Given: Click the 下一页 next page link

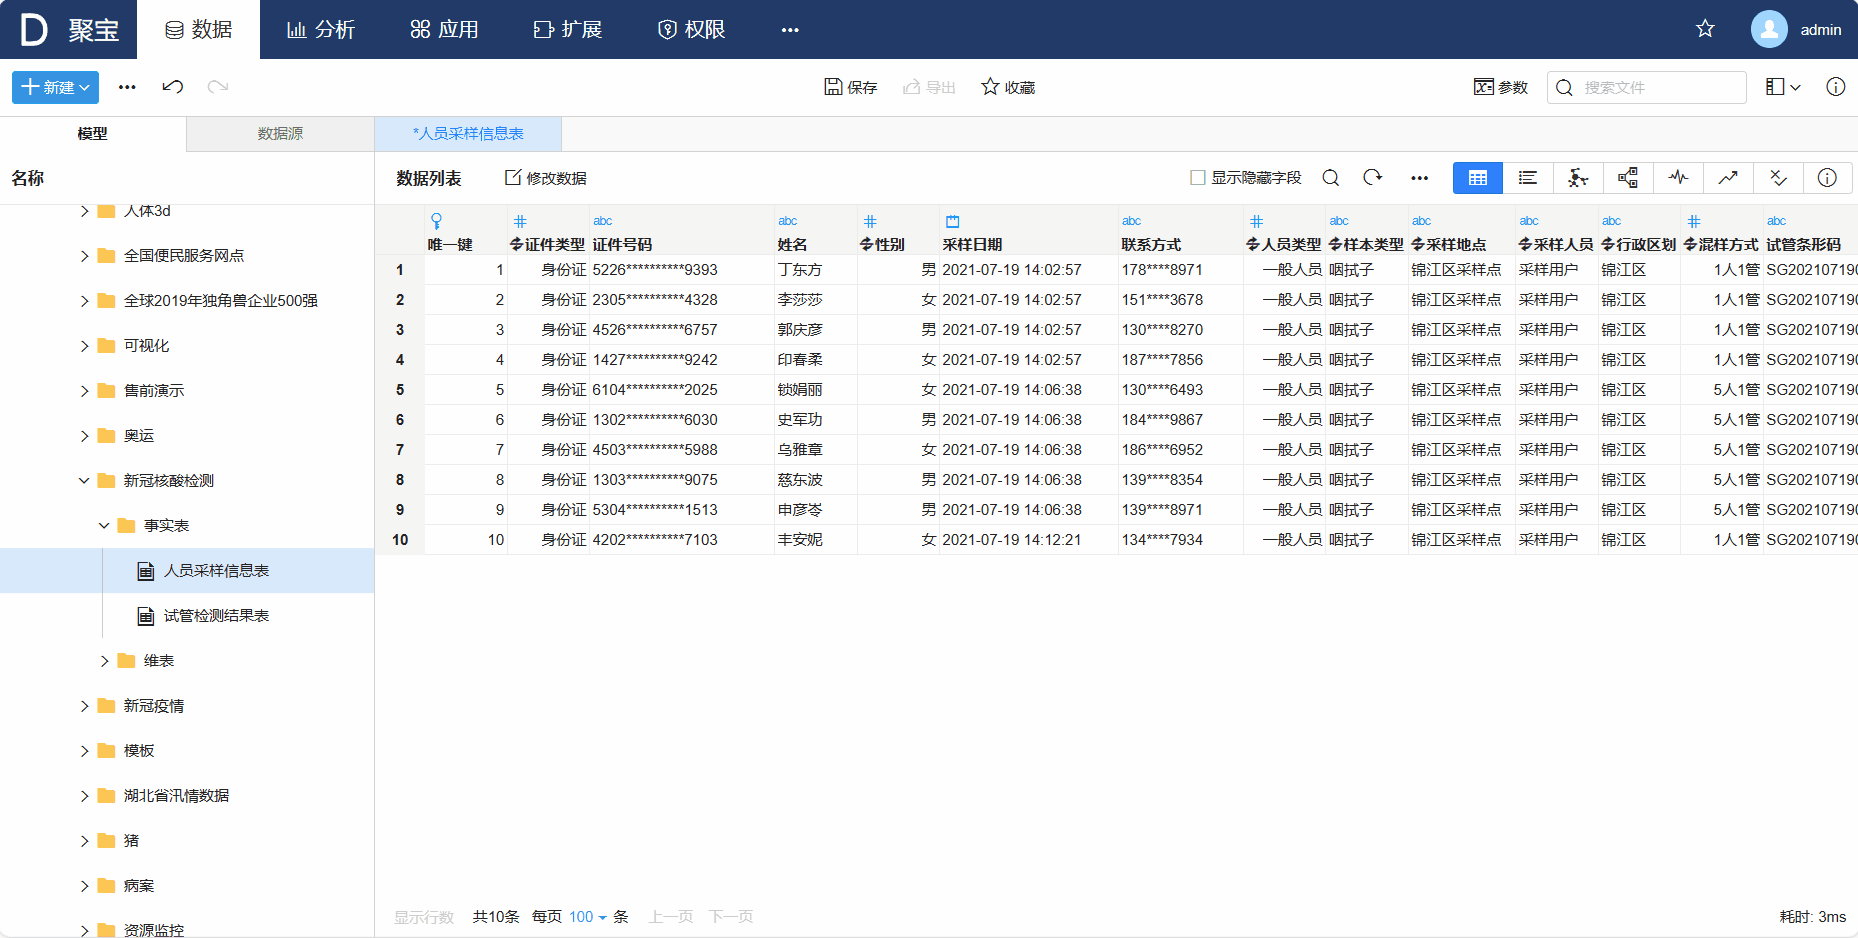Looking at the screenshot, I should coord(731,917).
